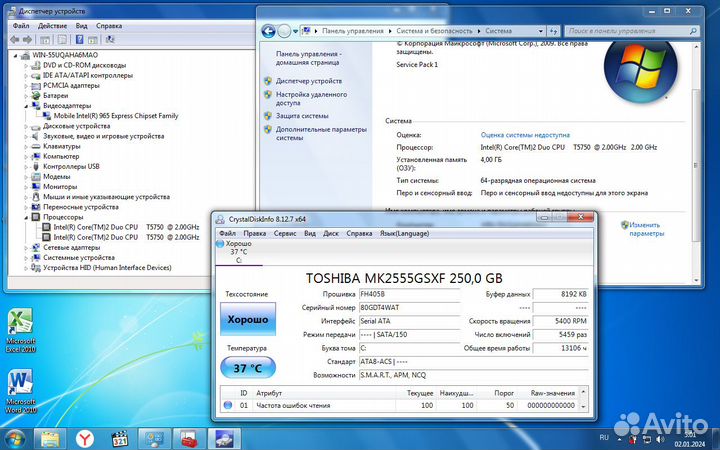Expand the Сетевые адаптеры node
Viewport: 720px width, 450px height.
(26, 248)
